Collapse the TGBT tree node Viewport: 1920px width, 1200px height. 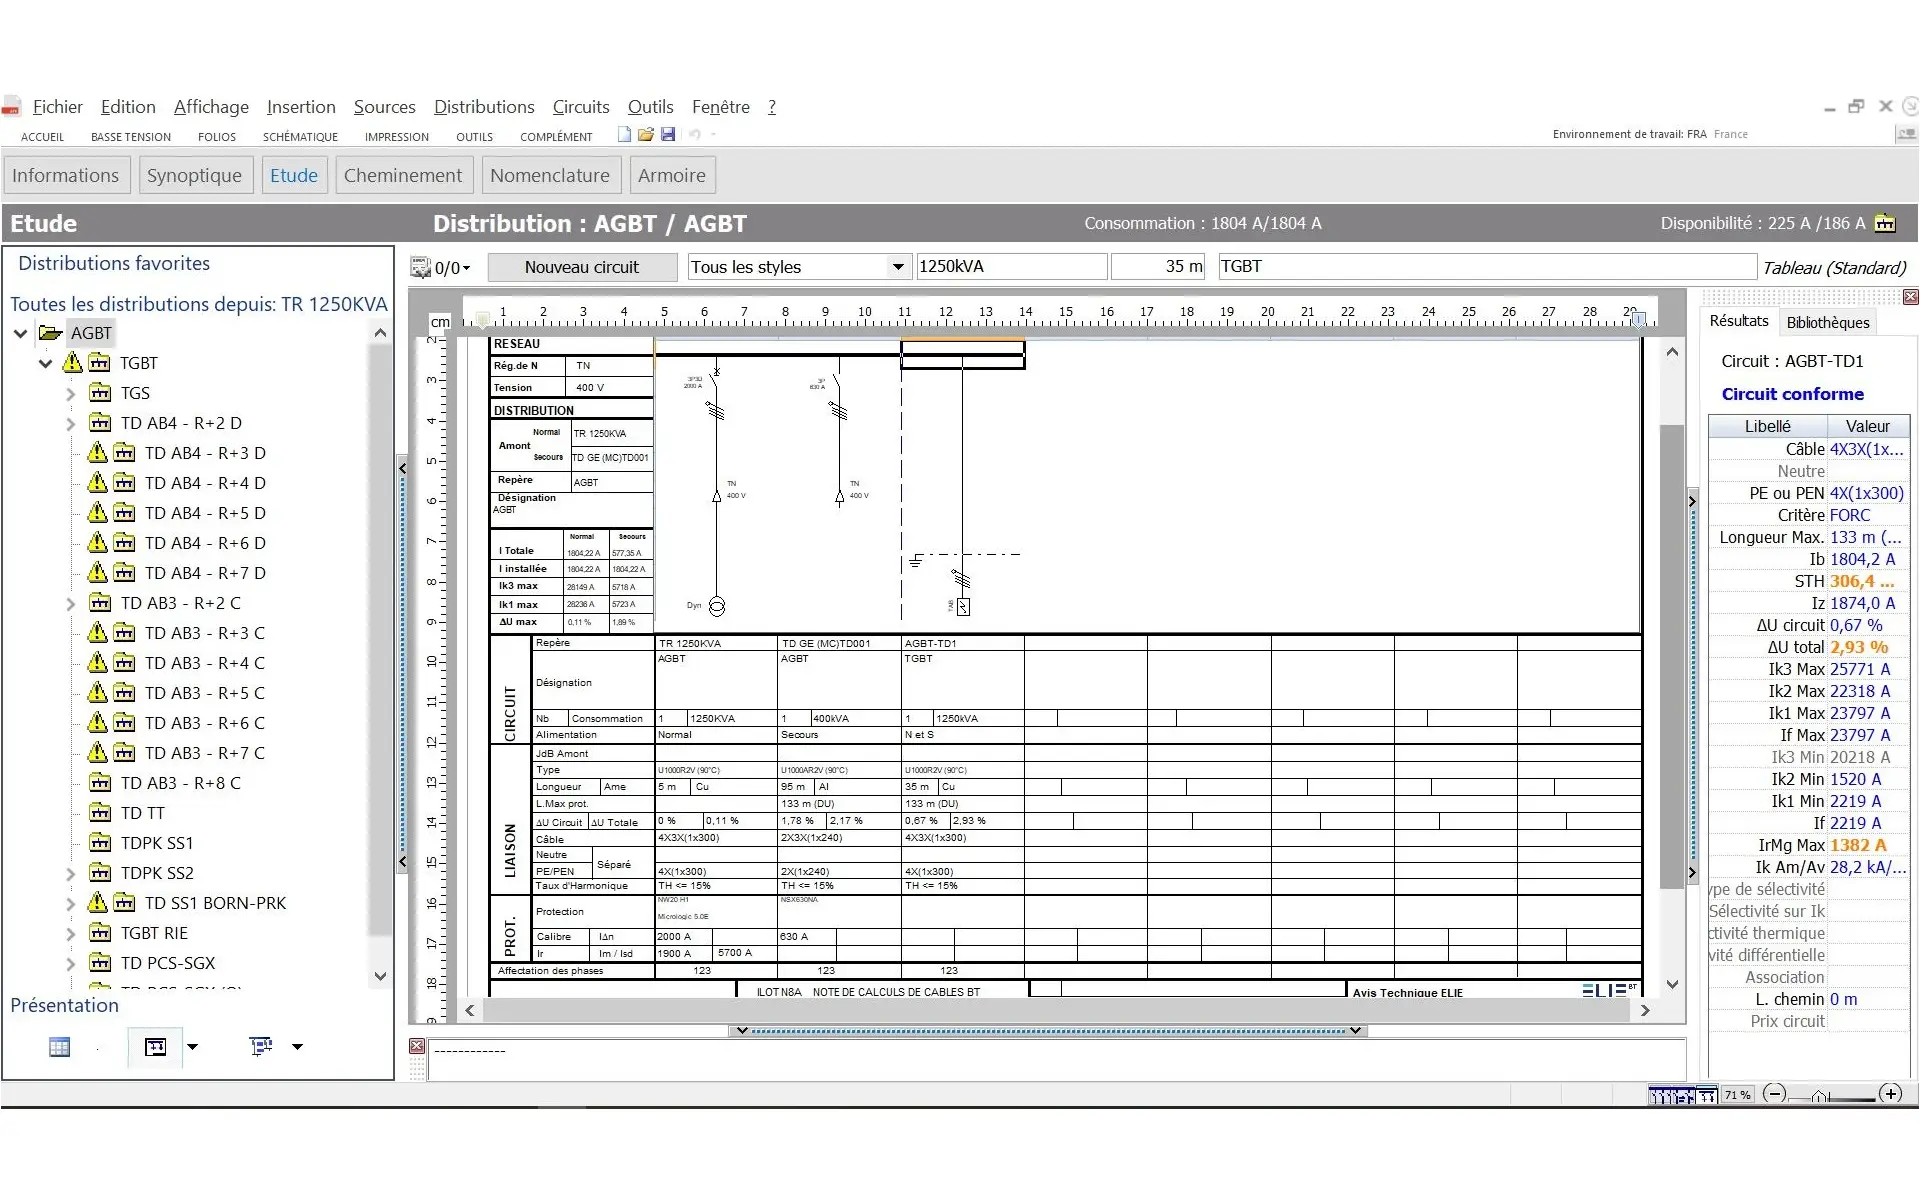tap(45, 364)
